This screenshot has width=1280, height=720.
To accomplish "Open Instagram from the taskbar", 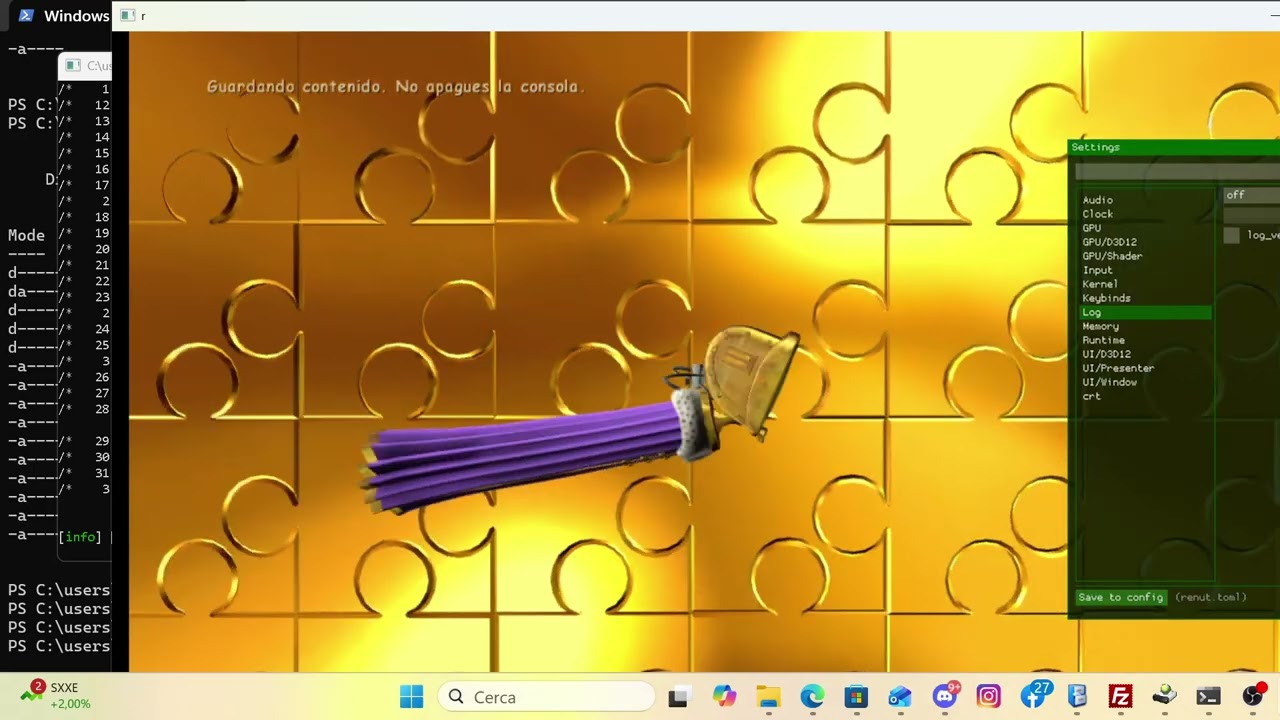I will coord(988,697).
